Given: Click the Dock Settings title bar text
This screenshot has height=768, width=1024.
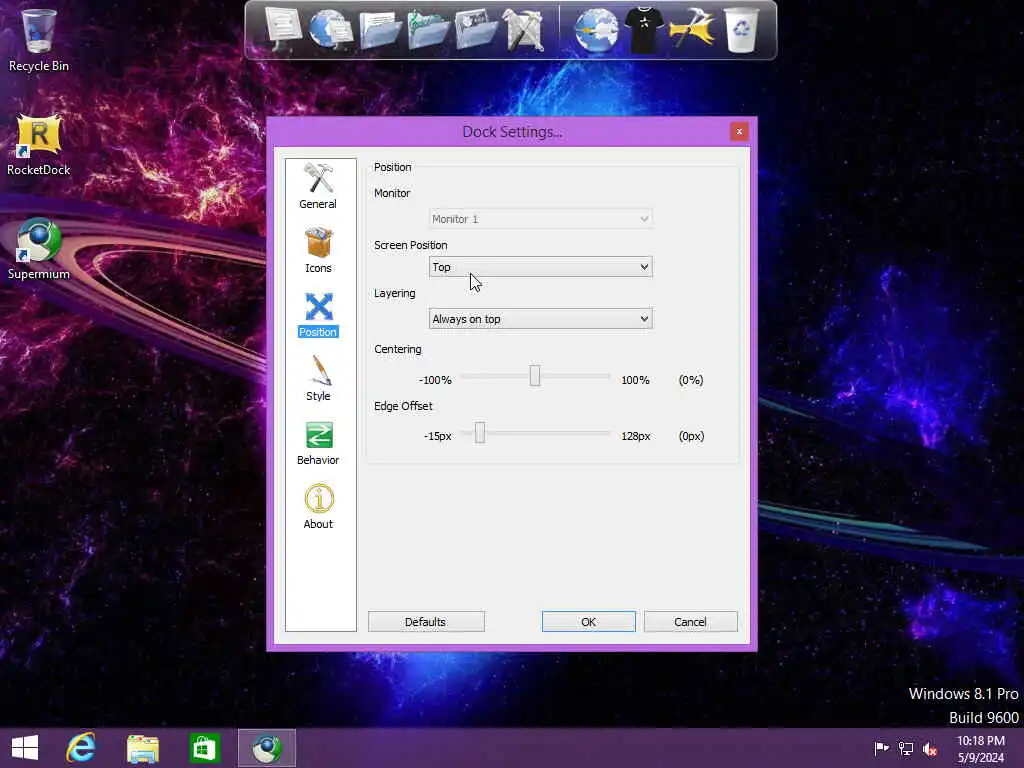Looking at the screenshot, I should 512,132.
